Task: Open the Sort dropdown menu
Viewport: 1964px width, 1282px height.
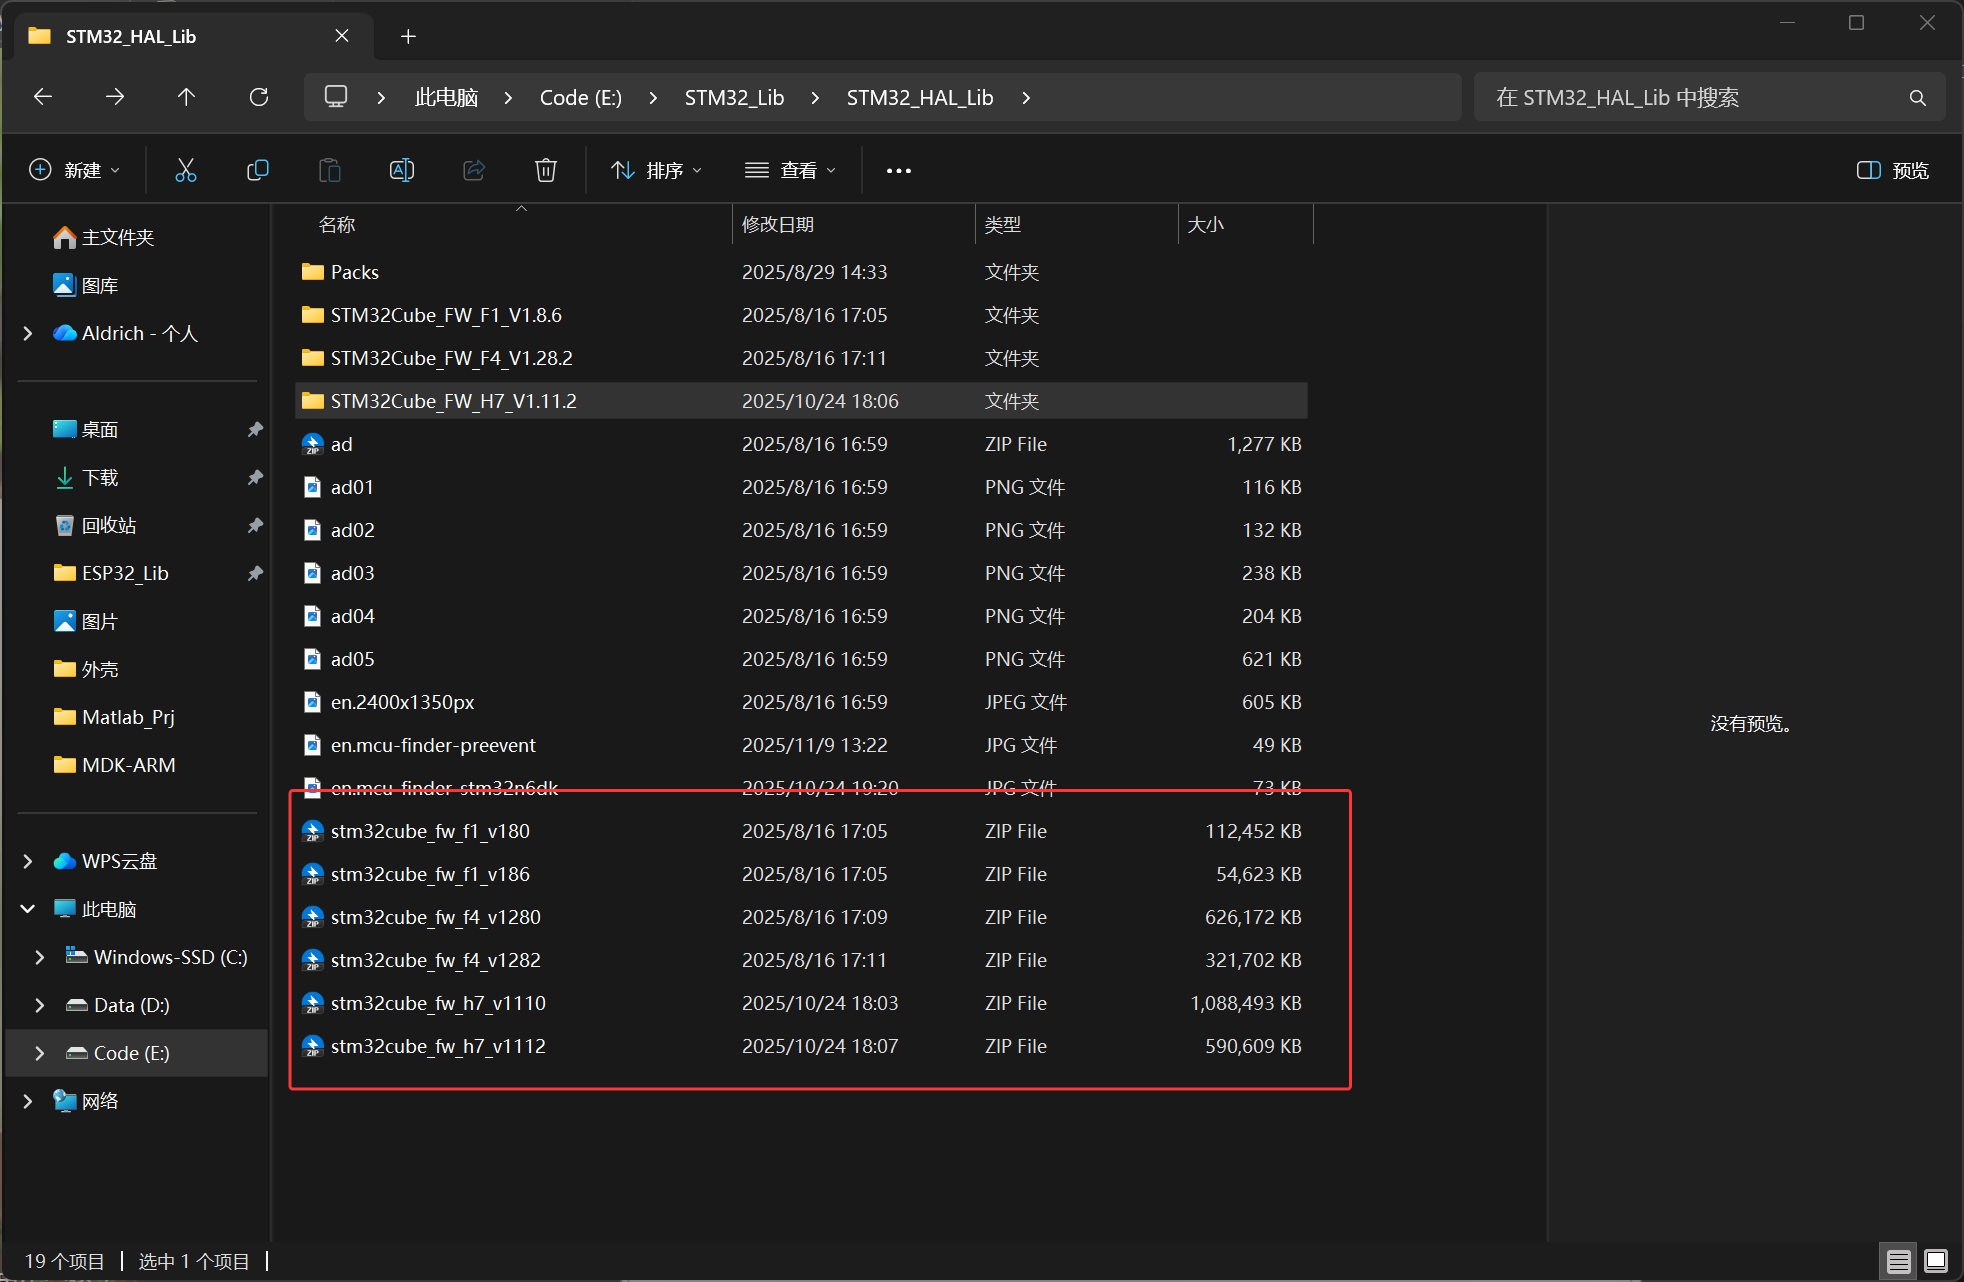Action: [657, 170]
